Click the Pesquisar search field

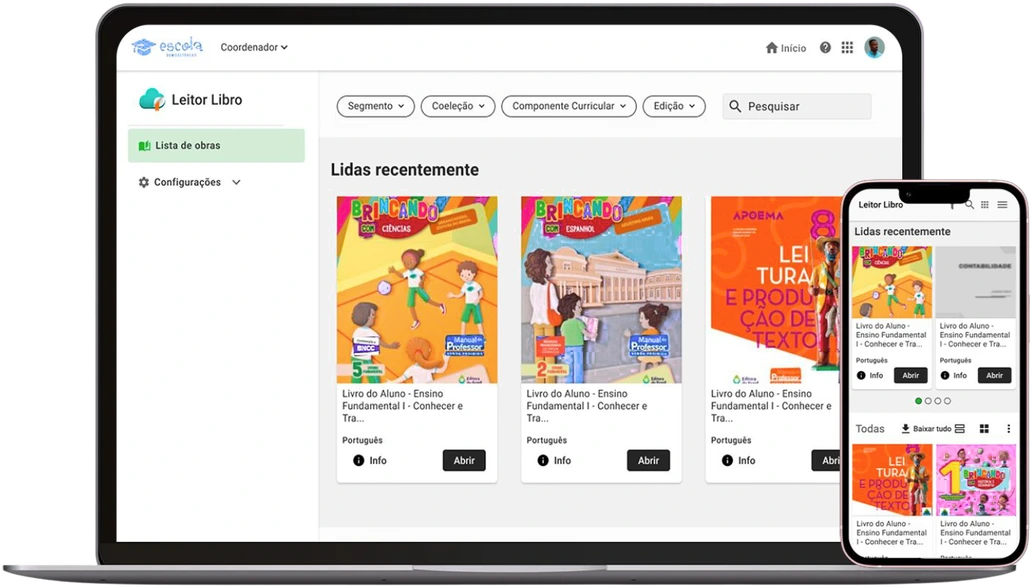click(x=796, y=106)
